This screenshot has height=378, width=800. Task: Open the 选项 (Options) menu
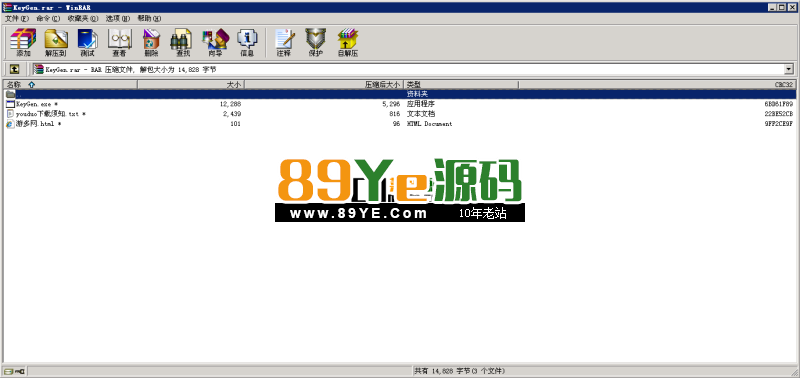click(118, 18)
